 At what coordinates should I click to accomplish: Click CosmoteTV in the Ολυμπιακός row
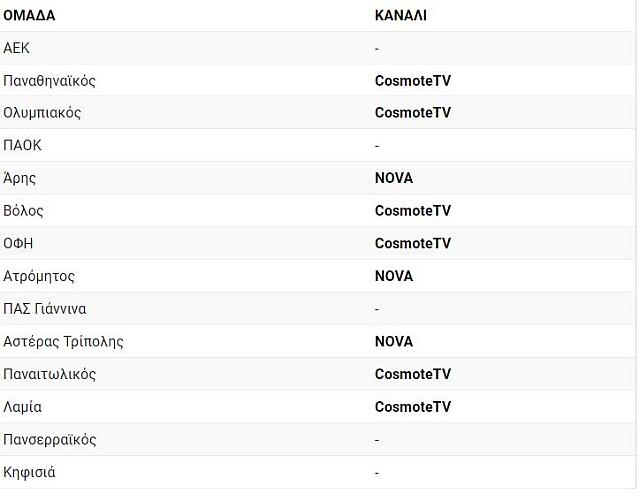pyautogui.click(x=413, y=113)
